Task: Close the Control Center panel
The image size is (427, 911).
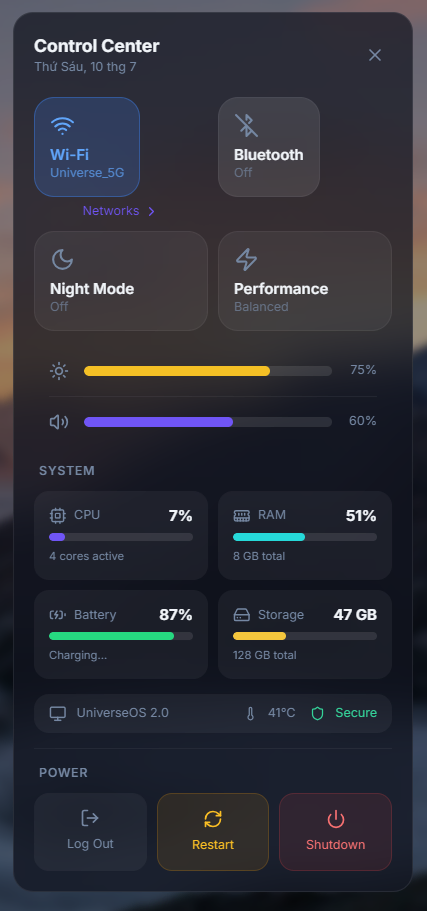Action: (x=375, y=55)
